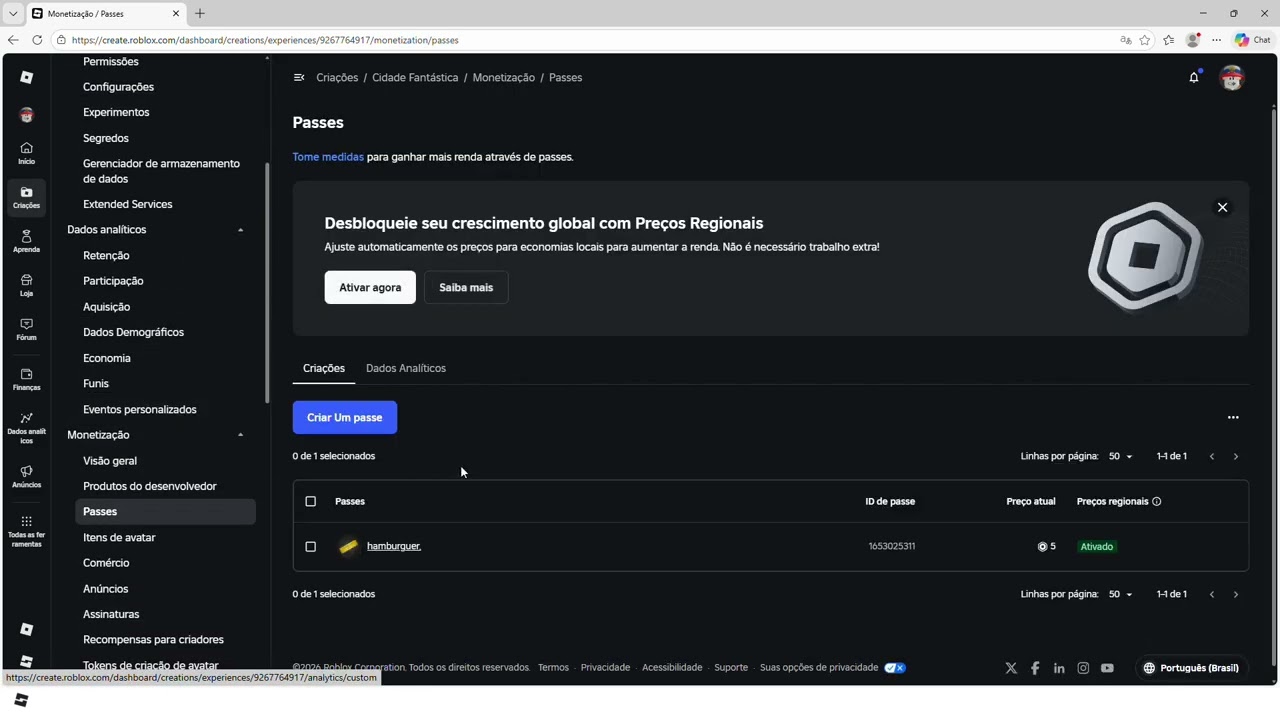Go to next page in top pagination
Image resolution: width=1280 pixels, height=720 pixels.
[1235, 456]
